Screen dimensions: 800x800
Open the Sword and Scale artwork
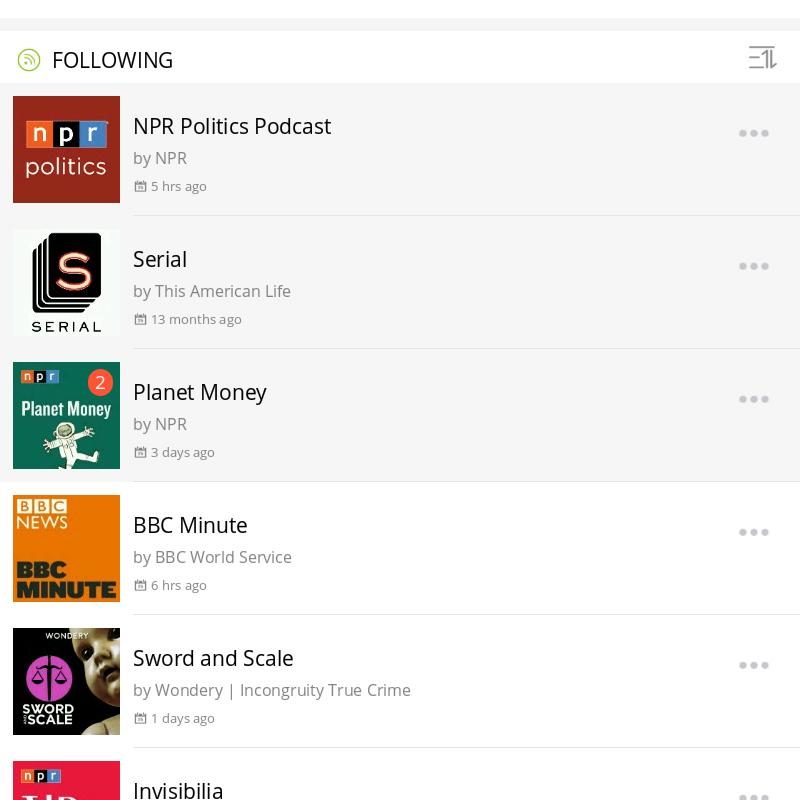tap(66, 681)
